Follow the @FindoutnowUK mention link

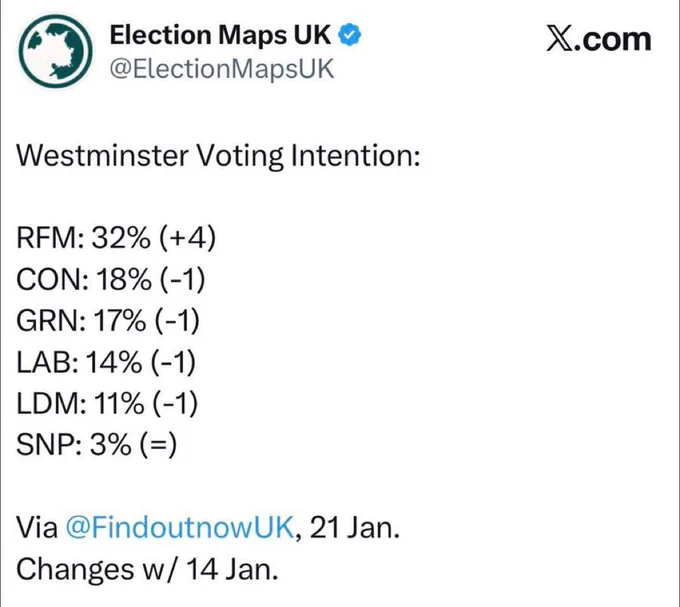180,528
